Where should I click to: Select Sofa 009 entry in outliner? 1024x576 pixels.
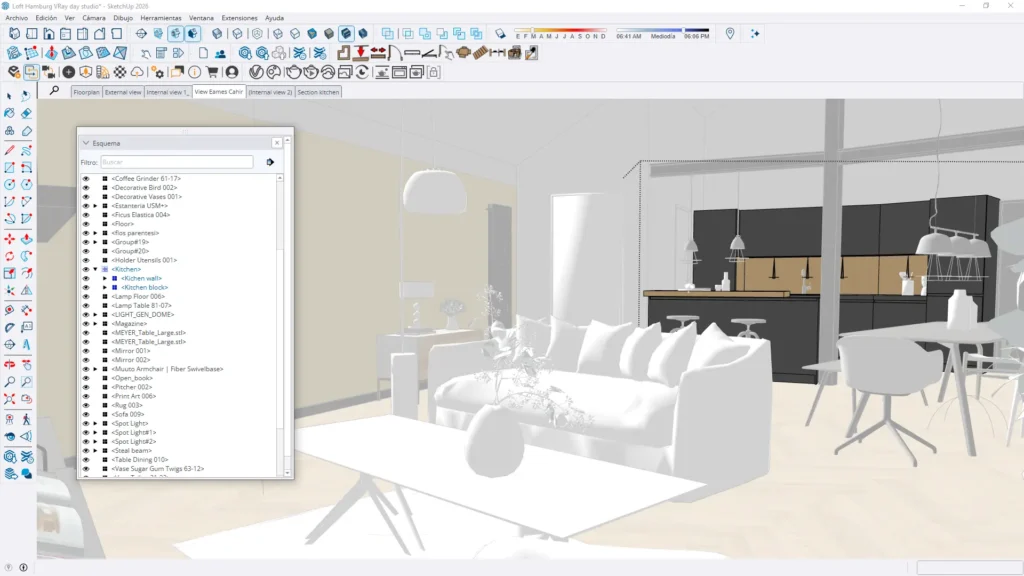pos(127,414)
